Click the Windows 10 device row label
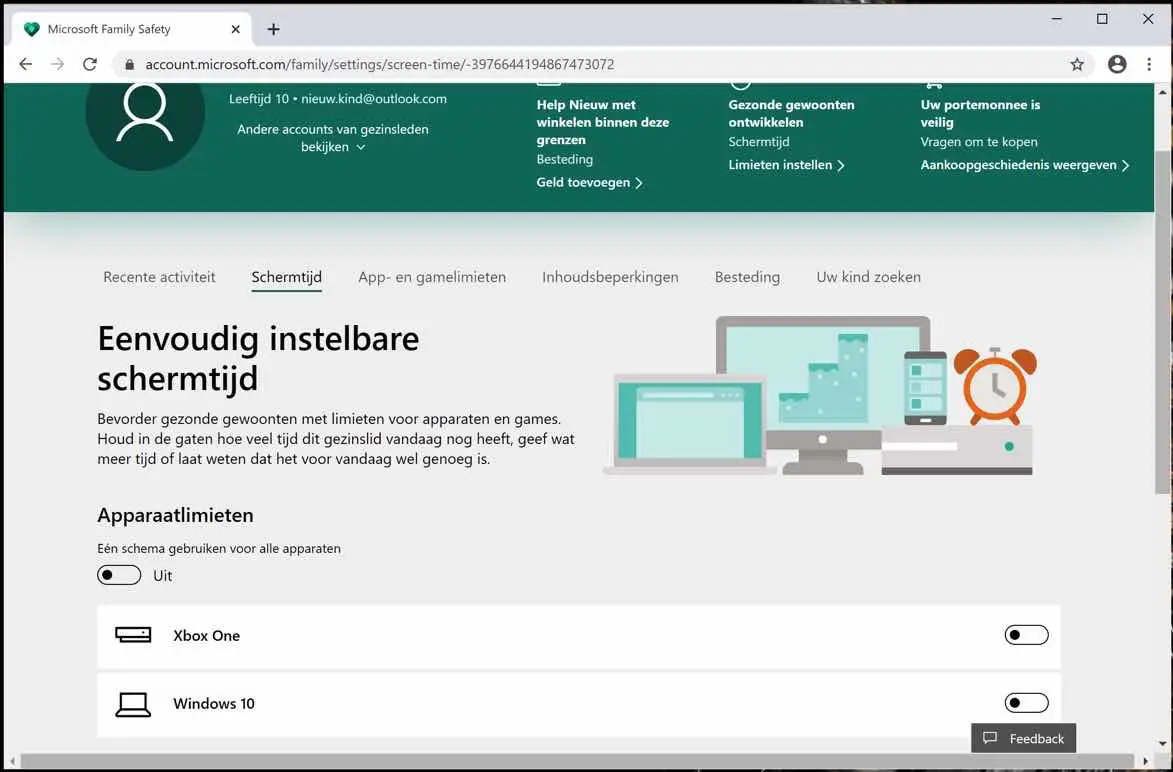This screenshot has width=1173, height=772. (x=214, y=704)
